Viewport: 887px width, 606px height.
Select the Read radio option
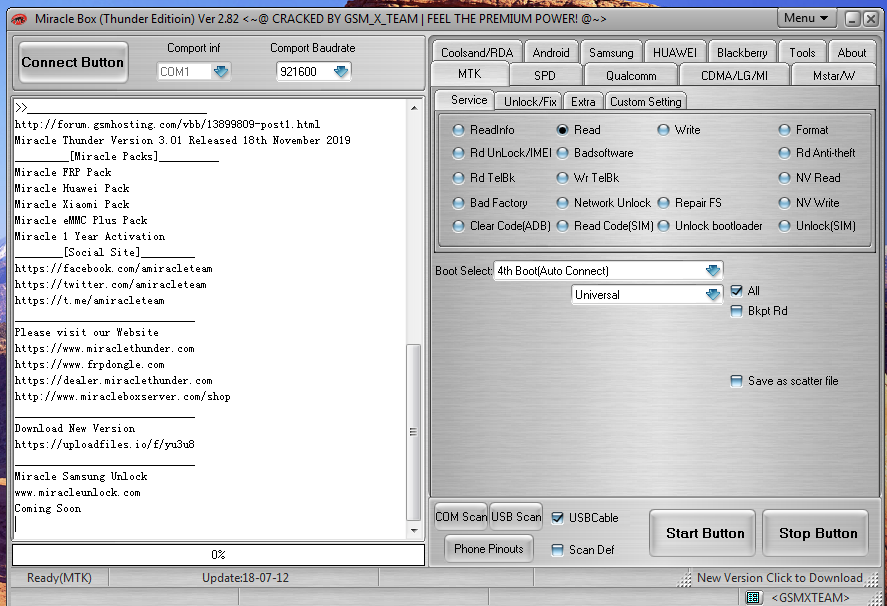click(579, 130)
